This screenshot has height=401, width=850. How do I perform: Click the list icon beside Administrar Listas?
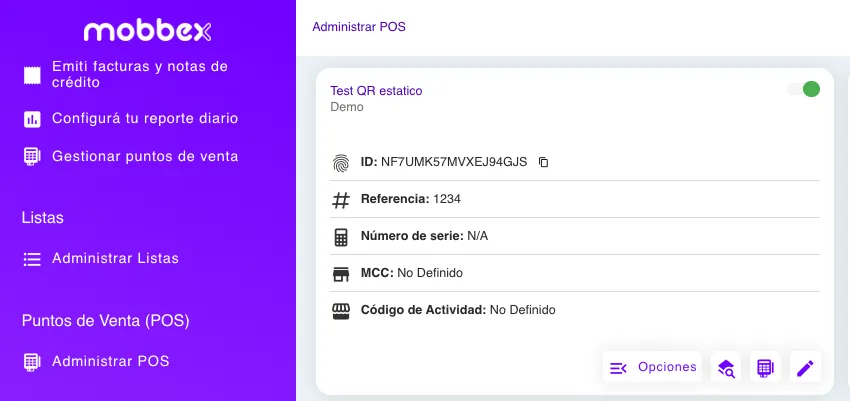tap(32, 259)
